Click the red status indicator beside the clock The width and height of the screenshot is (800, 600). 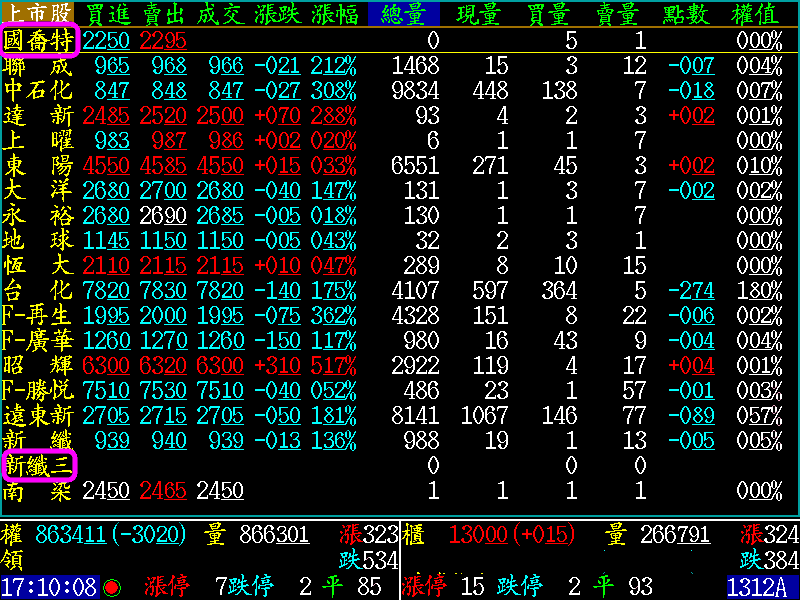pos(112,587)
